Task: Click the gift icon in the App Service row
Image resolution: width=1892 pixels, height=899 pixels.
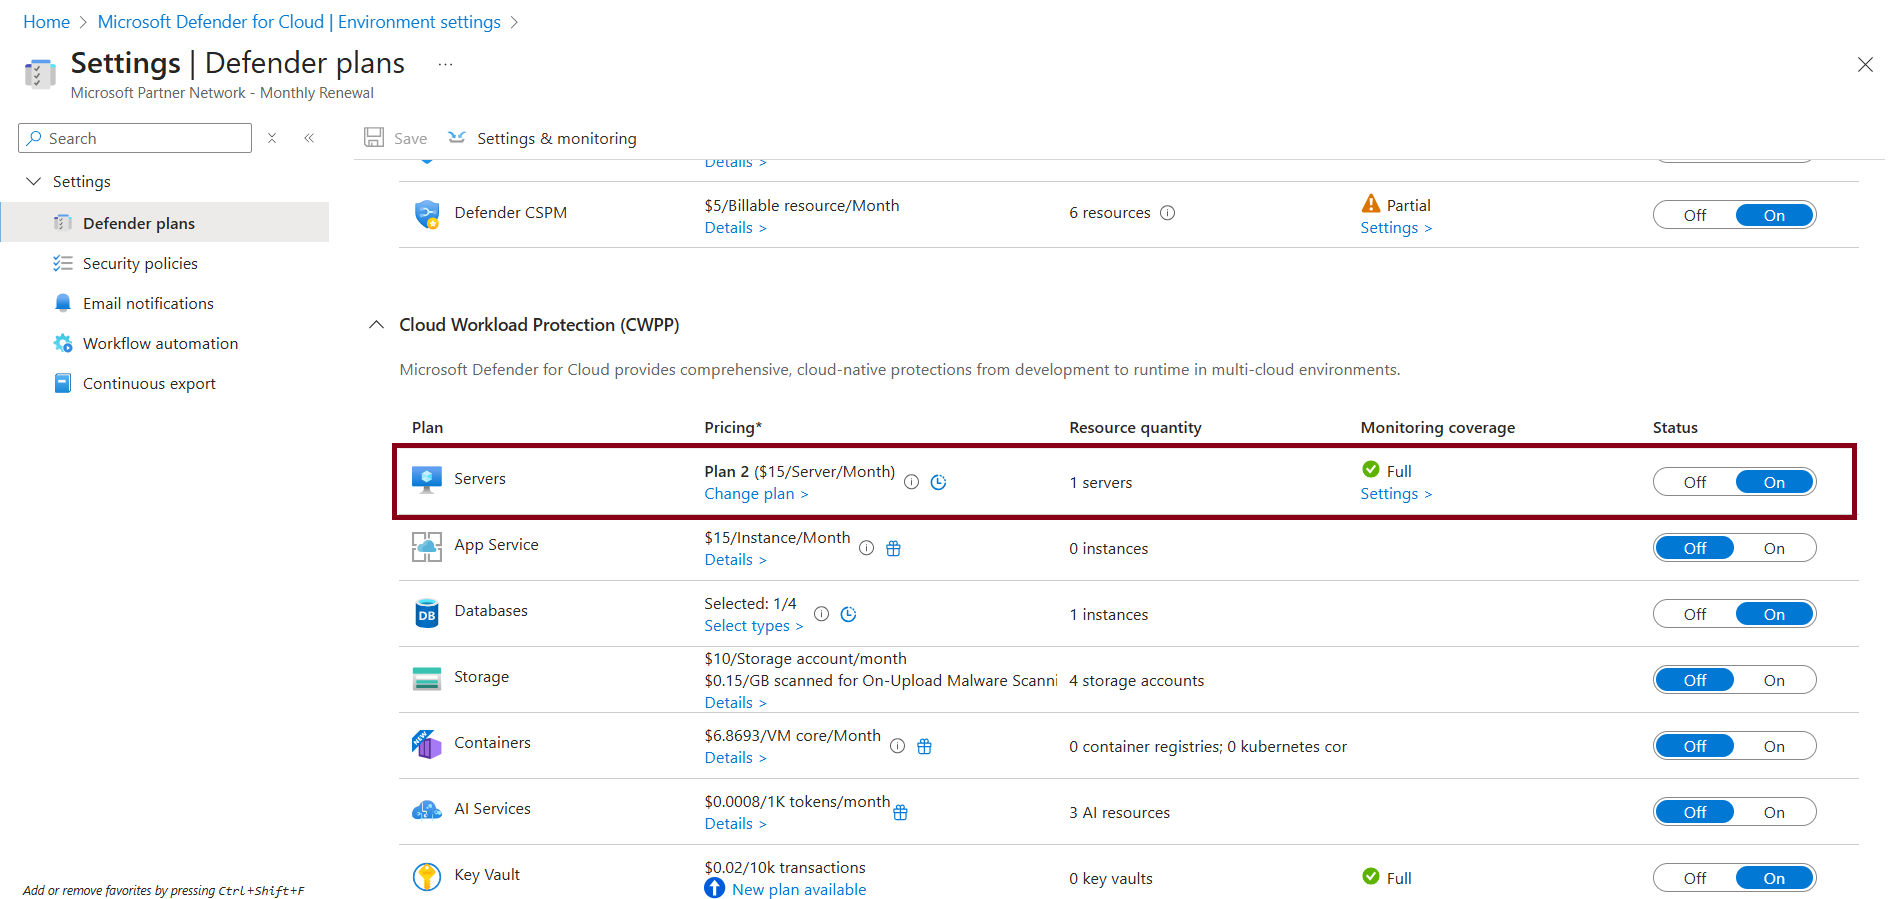Action: pyautogui.click(x=894, y=548)
